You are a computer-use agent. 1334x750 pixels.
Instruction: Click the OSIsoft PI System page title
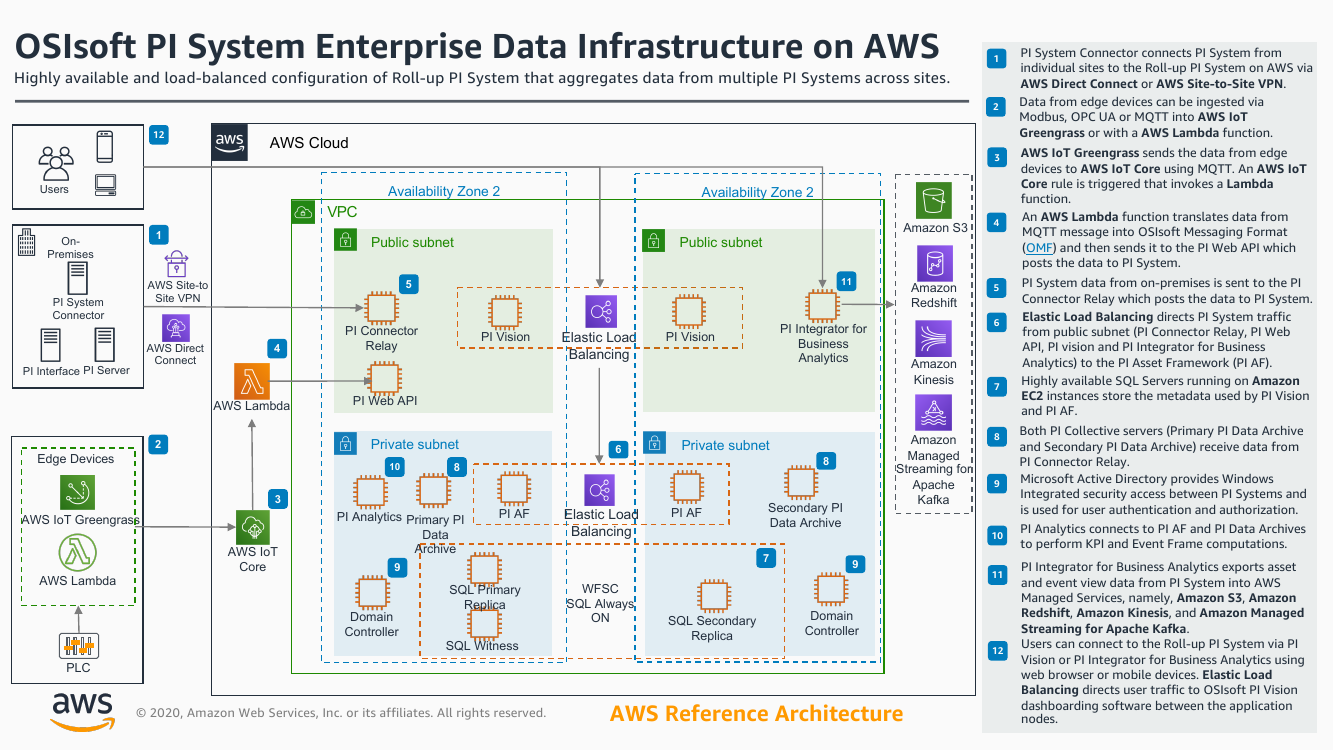tap(476, 46)
